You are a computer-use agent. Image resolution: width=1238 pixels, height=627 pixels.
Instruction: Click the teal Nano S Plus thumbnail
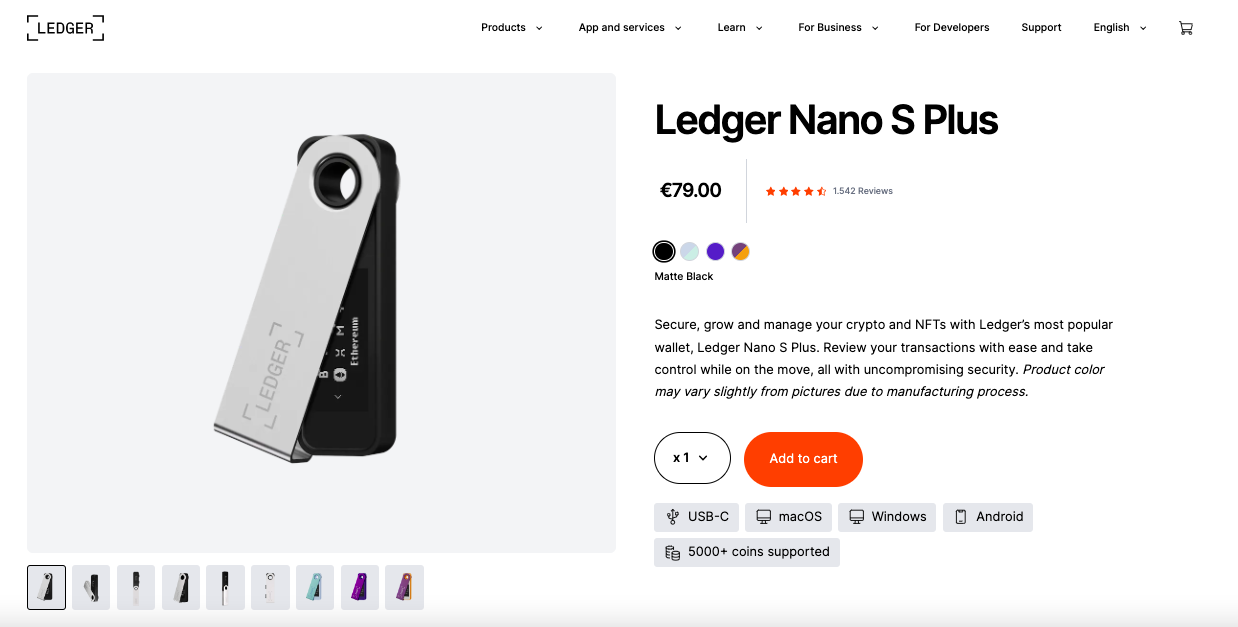click(314, 587)
